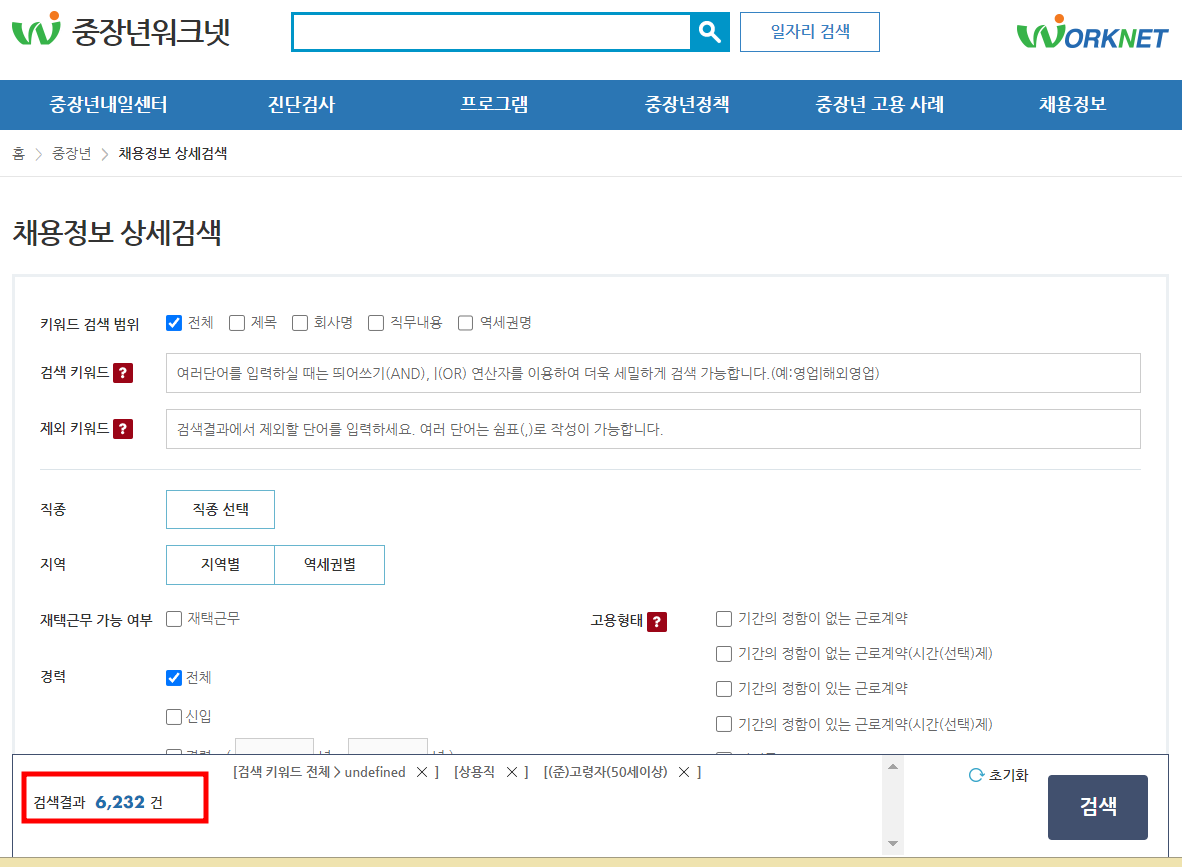The image size is (1182, 867).
Task: Open the 제외 키워드 help icon
Action: tap(123, 430)
